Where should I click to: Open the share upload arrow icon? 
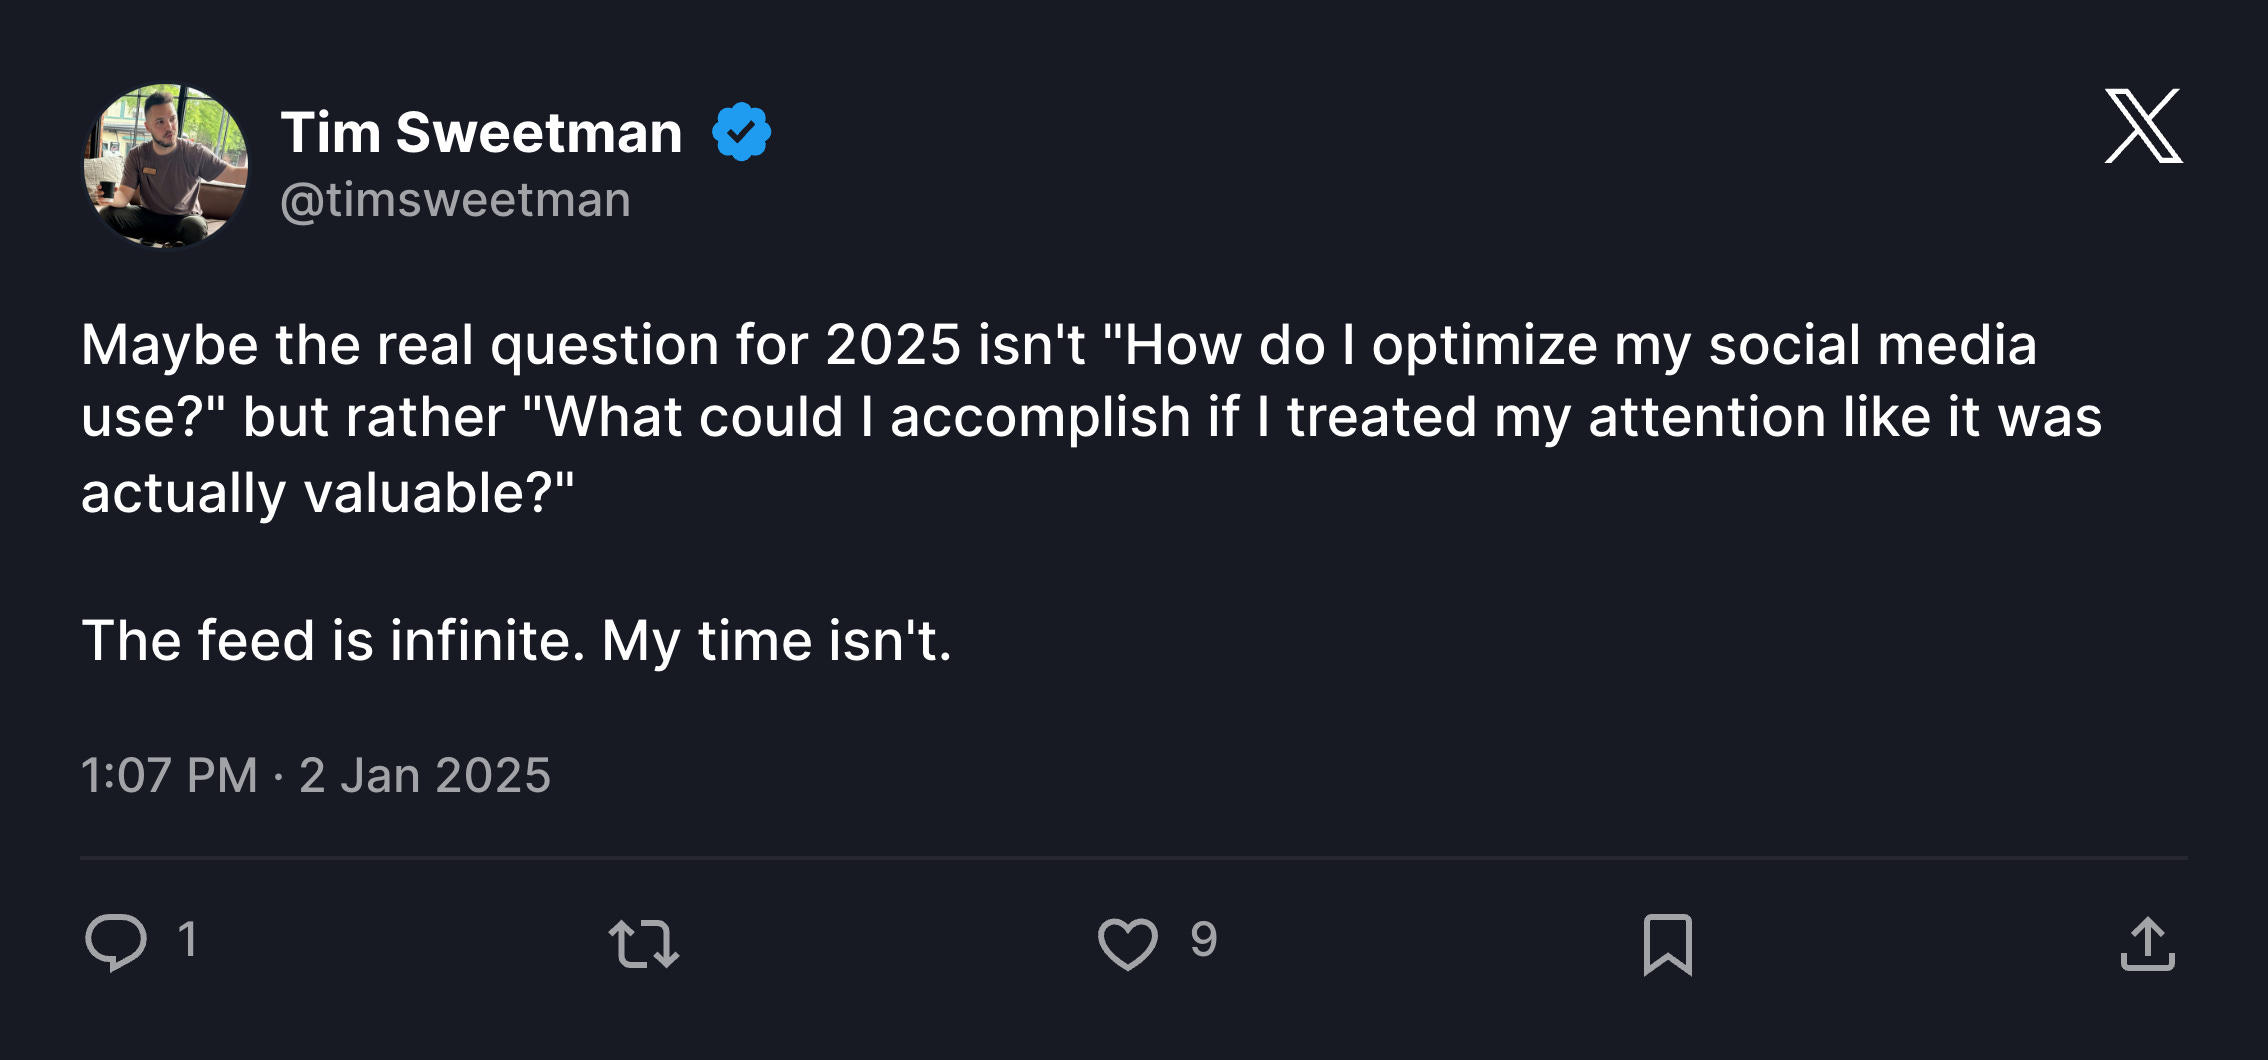[2148, 943]
